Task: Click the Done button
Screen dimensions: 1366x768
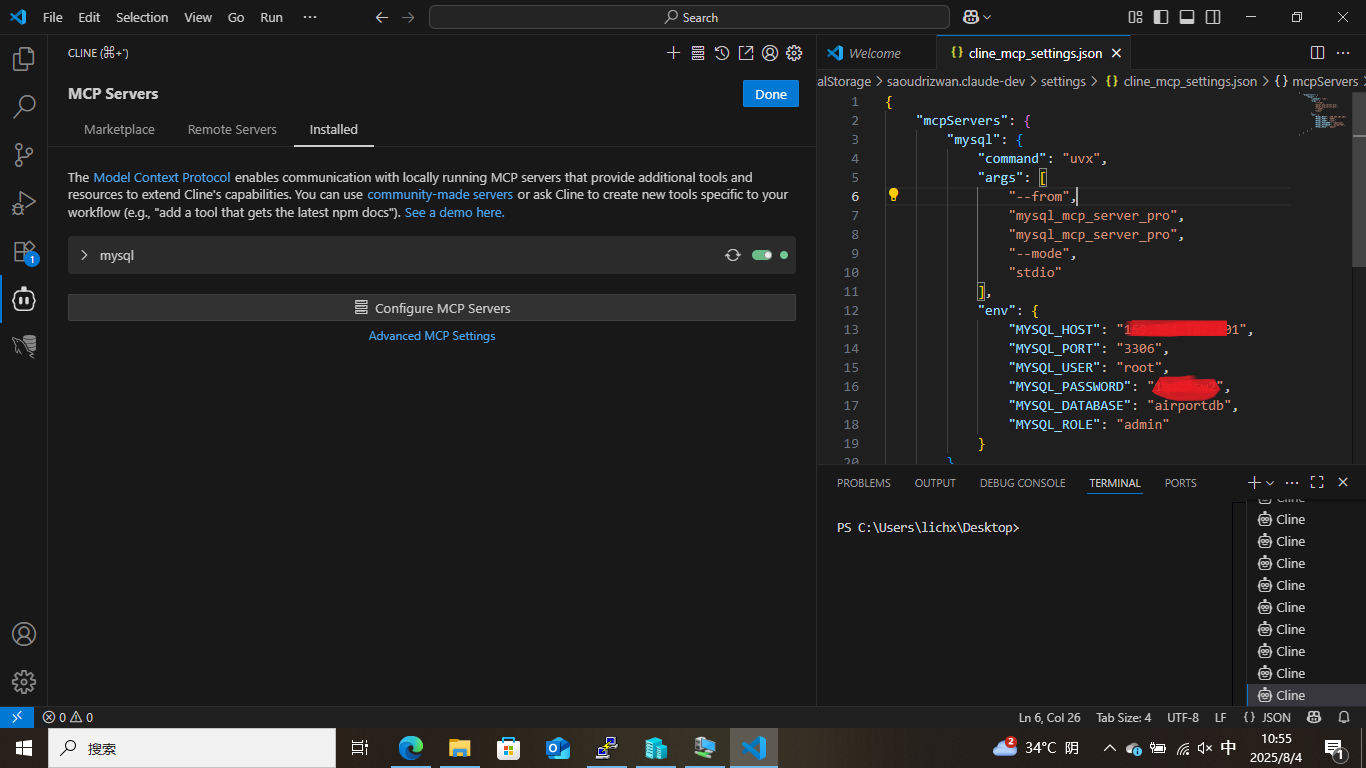Action: click(x=770, y=94)
